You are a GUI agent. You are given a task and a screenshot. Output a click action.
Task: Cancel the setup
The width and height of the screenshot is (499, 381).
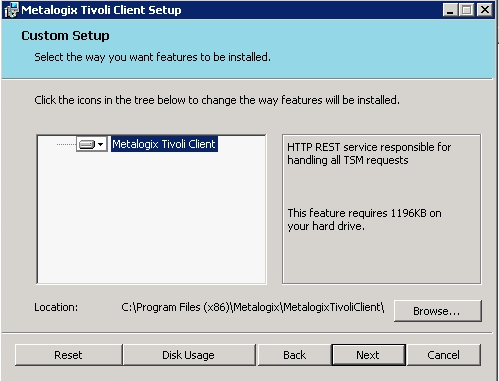coord(444,355)
